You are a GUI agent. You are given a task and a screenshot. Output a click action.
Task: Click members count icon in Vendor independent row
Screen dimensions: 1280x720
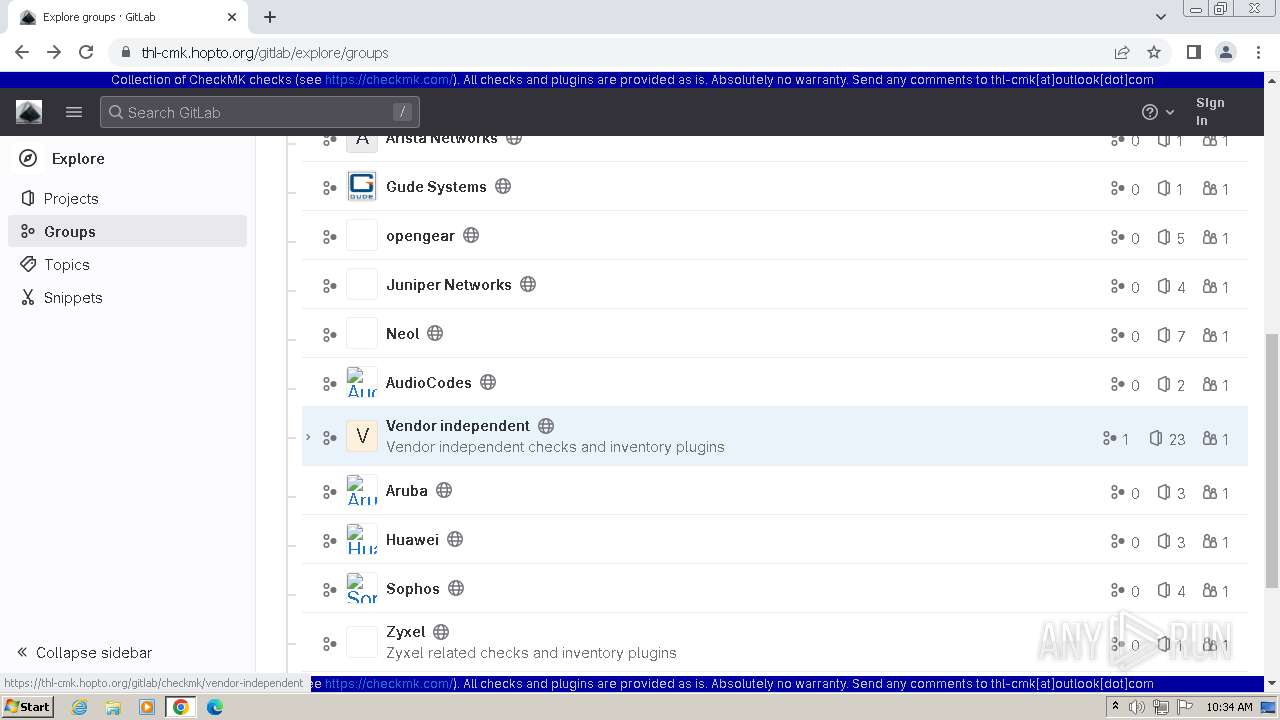pos(1210,438)
